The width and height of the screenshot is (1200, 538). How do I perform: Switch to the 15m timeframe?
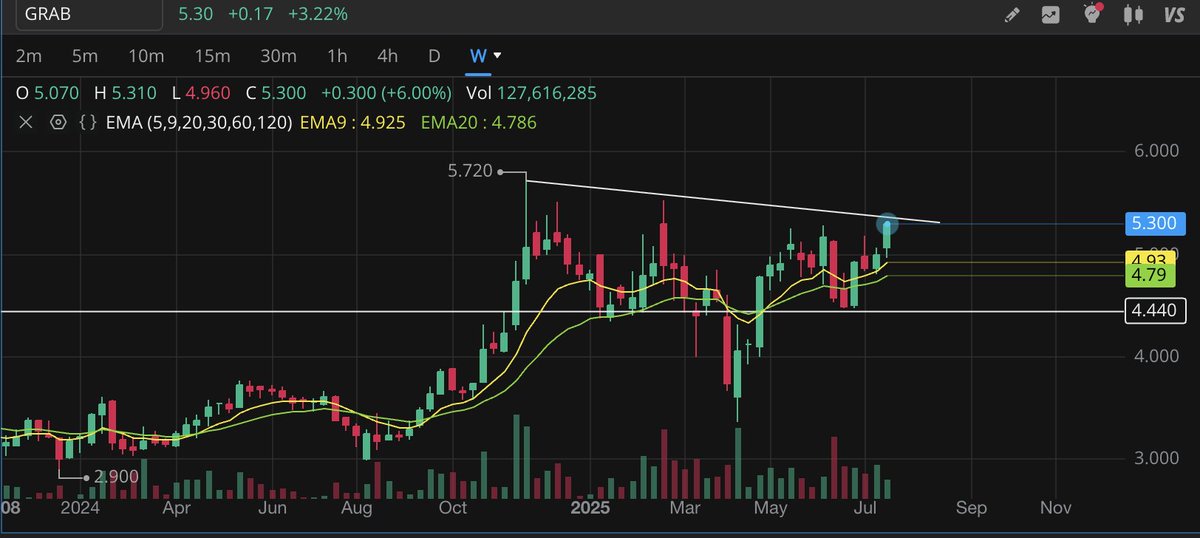212,55
